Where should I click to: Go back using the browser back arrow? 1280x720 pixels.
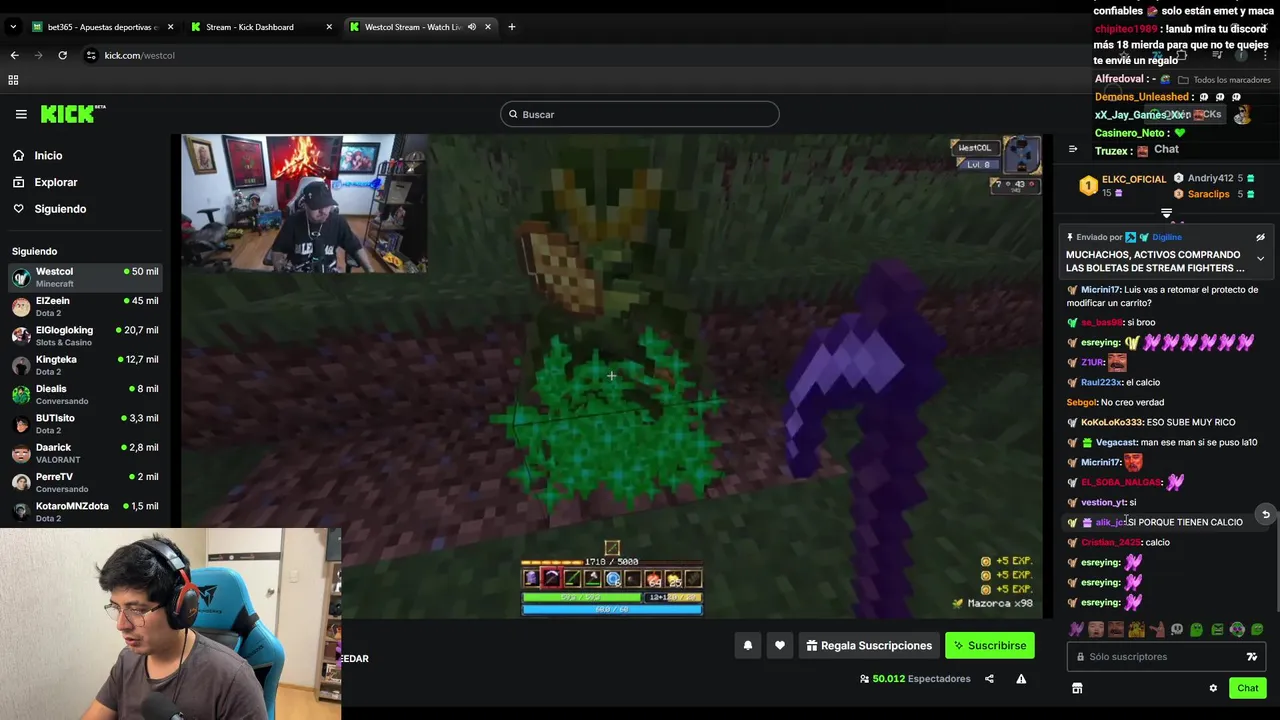(x=14, y=55)
